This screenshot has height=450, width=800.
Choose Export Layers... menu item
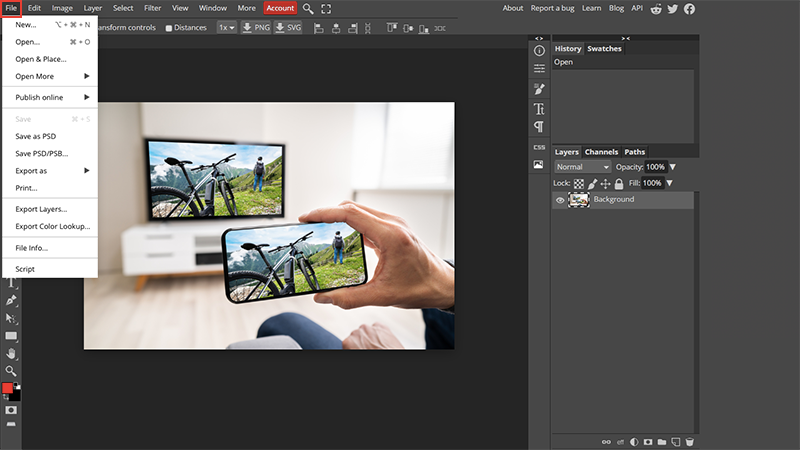click(50, 209)
